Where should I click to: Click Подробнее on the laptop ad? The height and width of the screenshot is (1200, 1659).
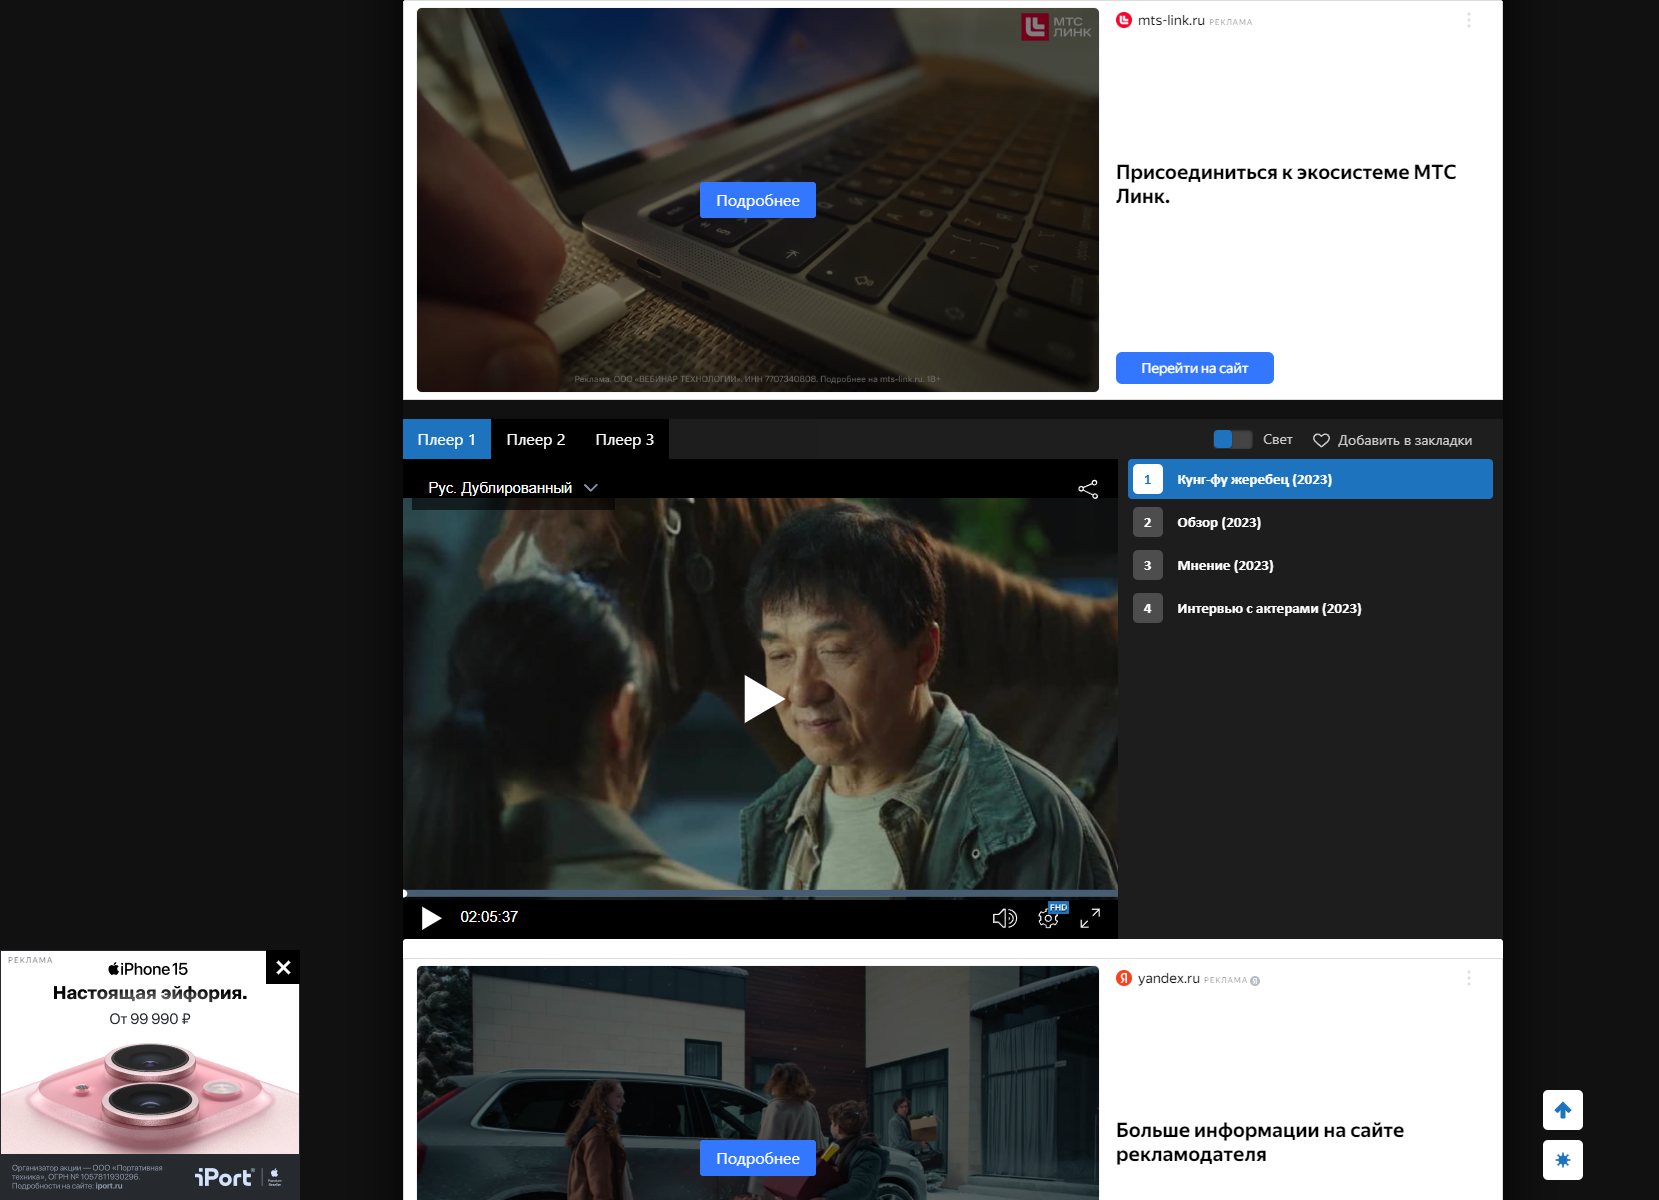(x=757, y=200)
